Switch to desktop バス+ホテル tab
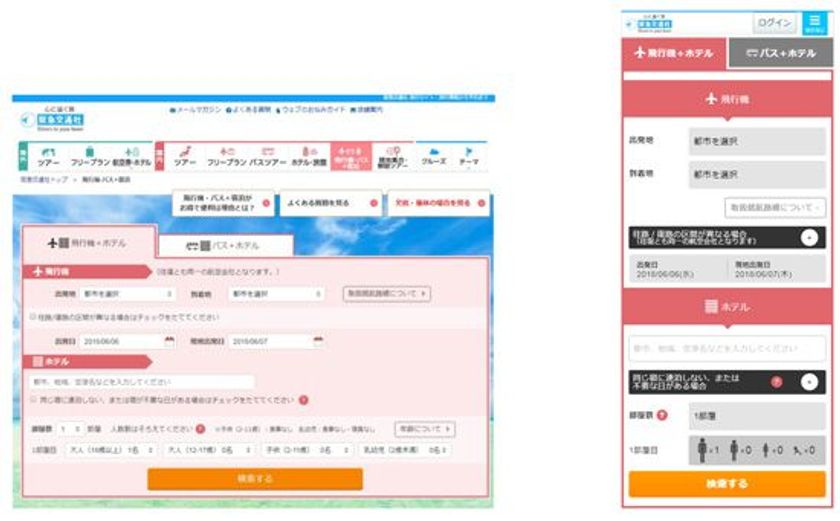Screen dimensions: 840x521 (x=226, y=246)
